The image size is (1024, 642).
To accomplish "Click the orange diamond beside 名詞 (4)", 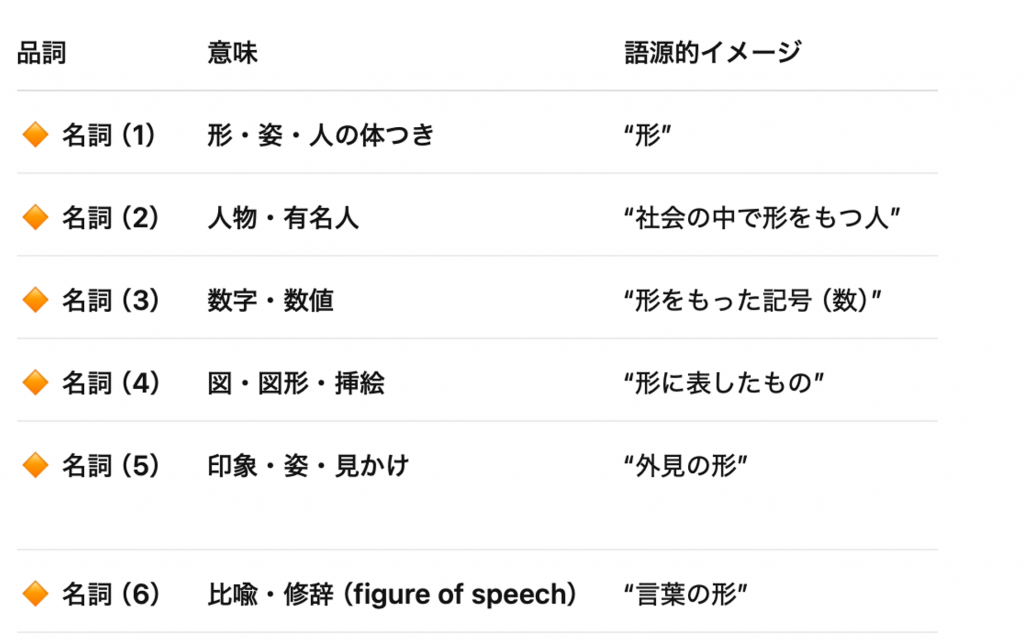I will [35, 383].
